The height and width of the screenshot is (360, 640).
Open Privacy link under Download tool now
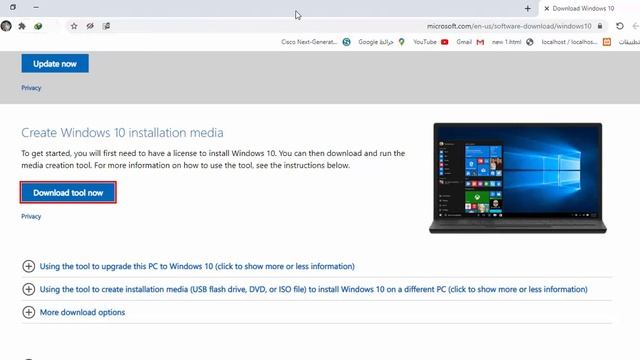click(31, 216)
